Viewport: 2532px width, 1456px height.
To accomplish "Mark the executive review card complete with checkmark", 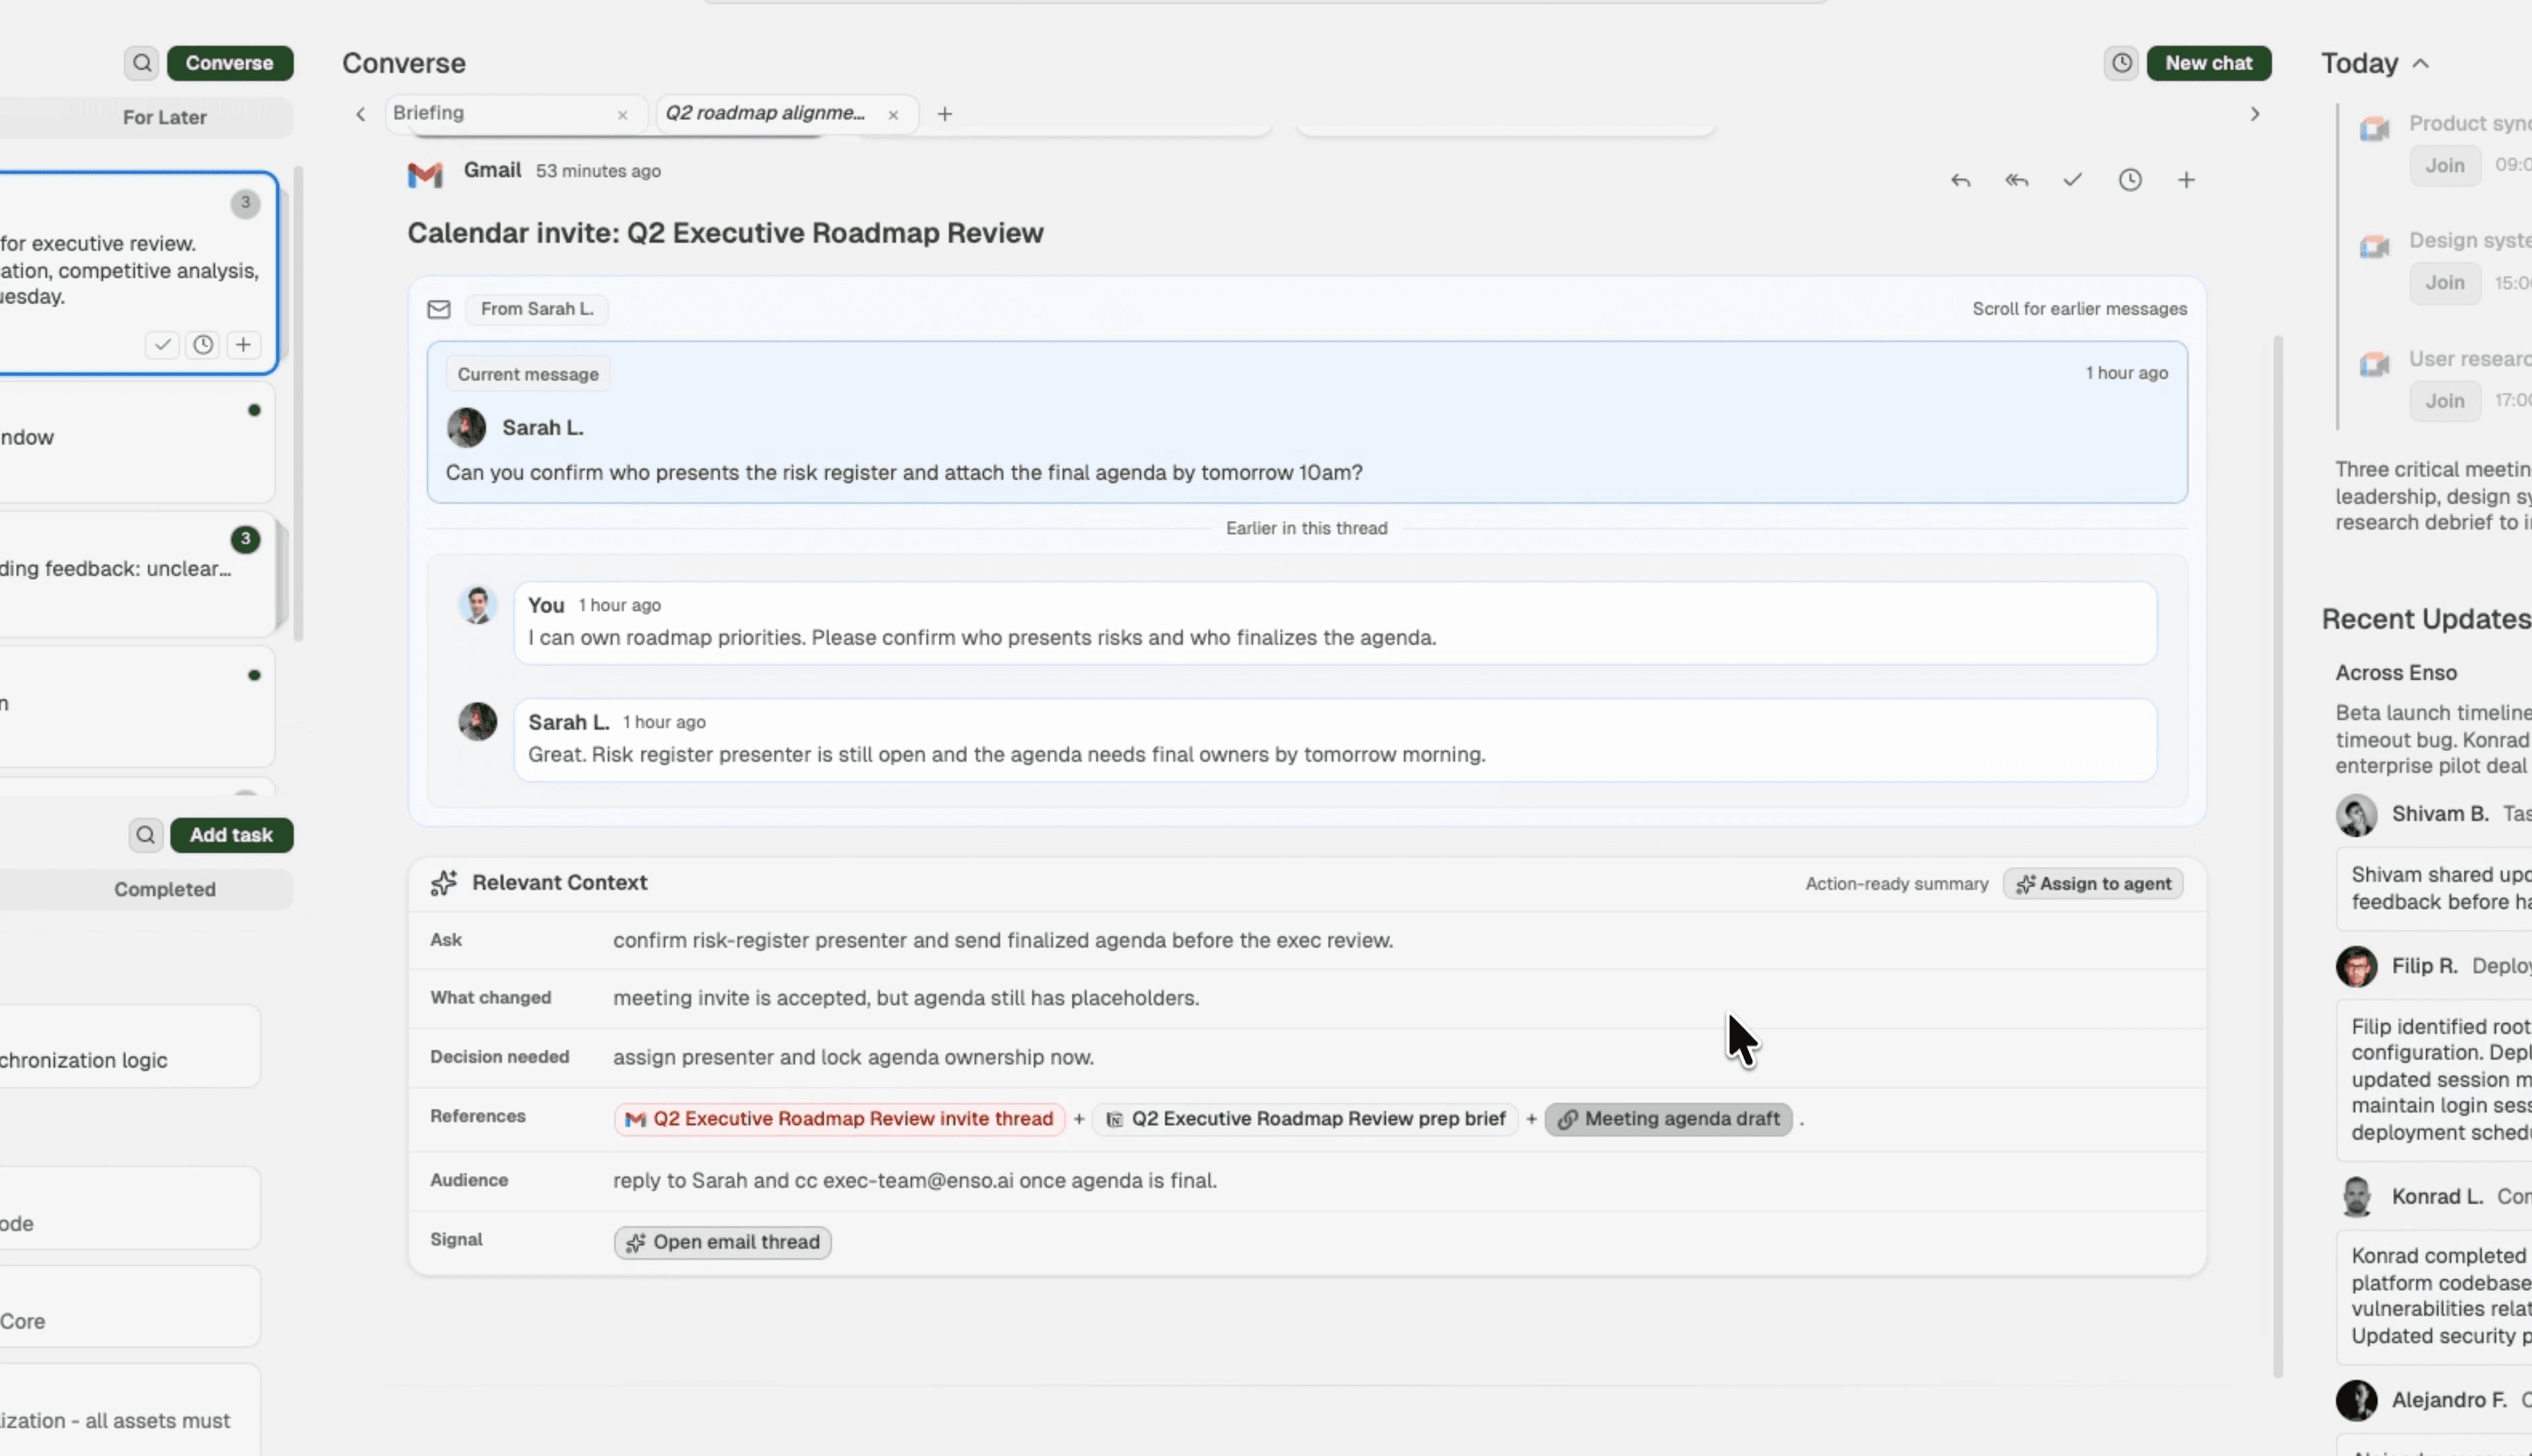I will [162, 344].
